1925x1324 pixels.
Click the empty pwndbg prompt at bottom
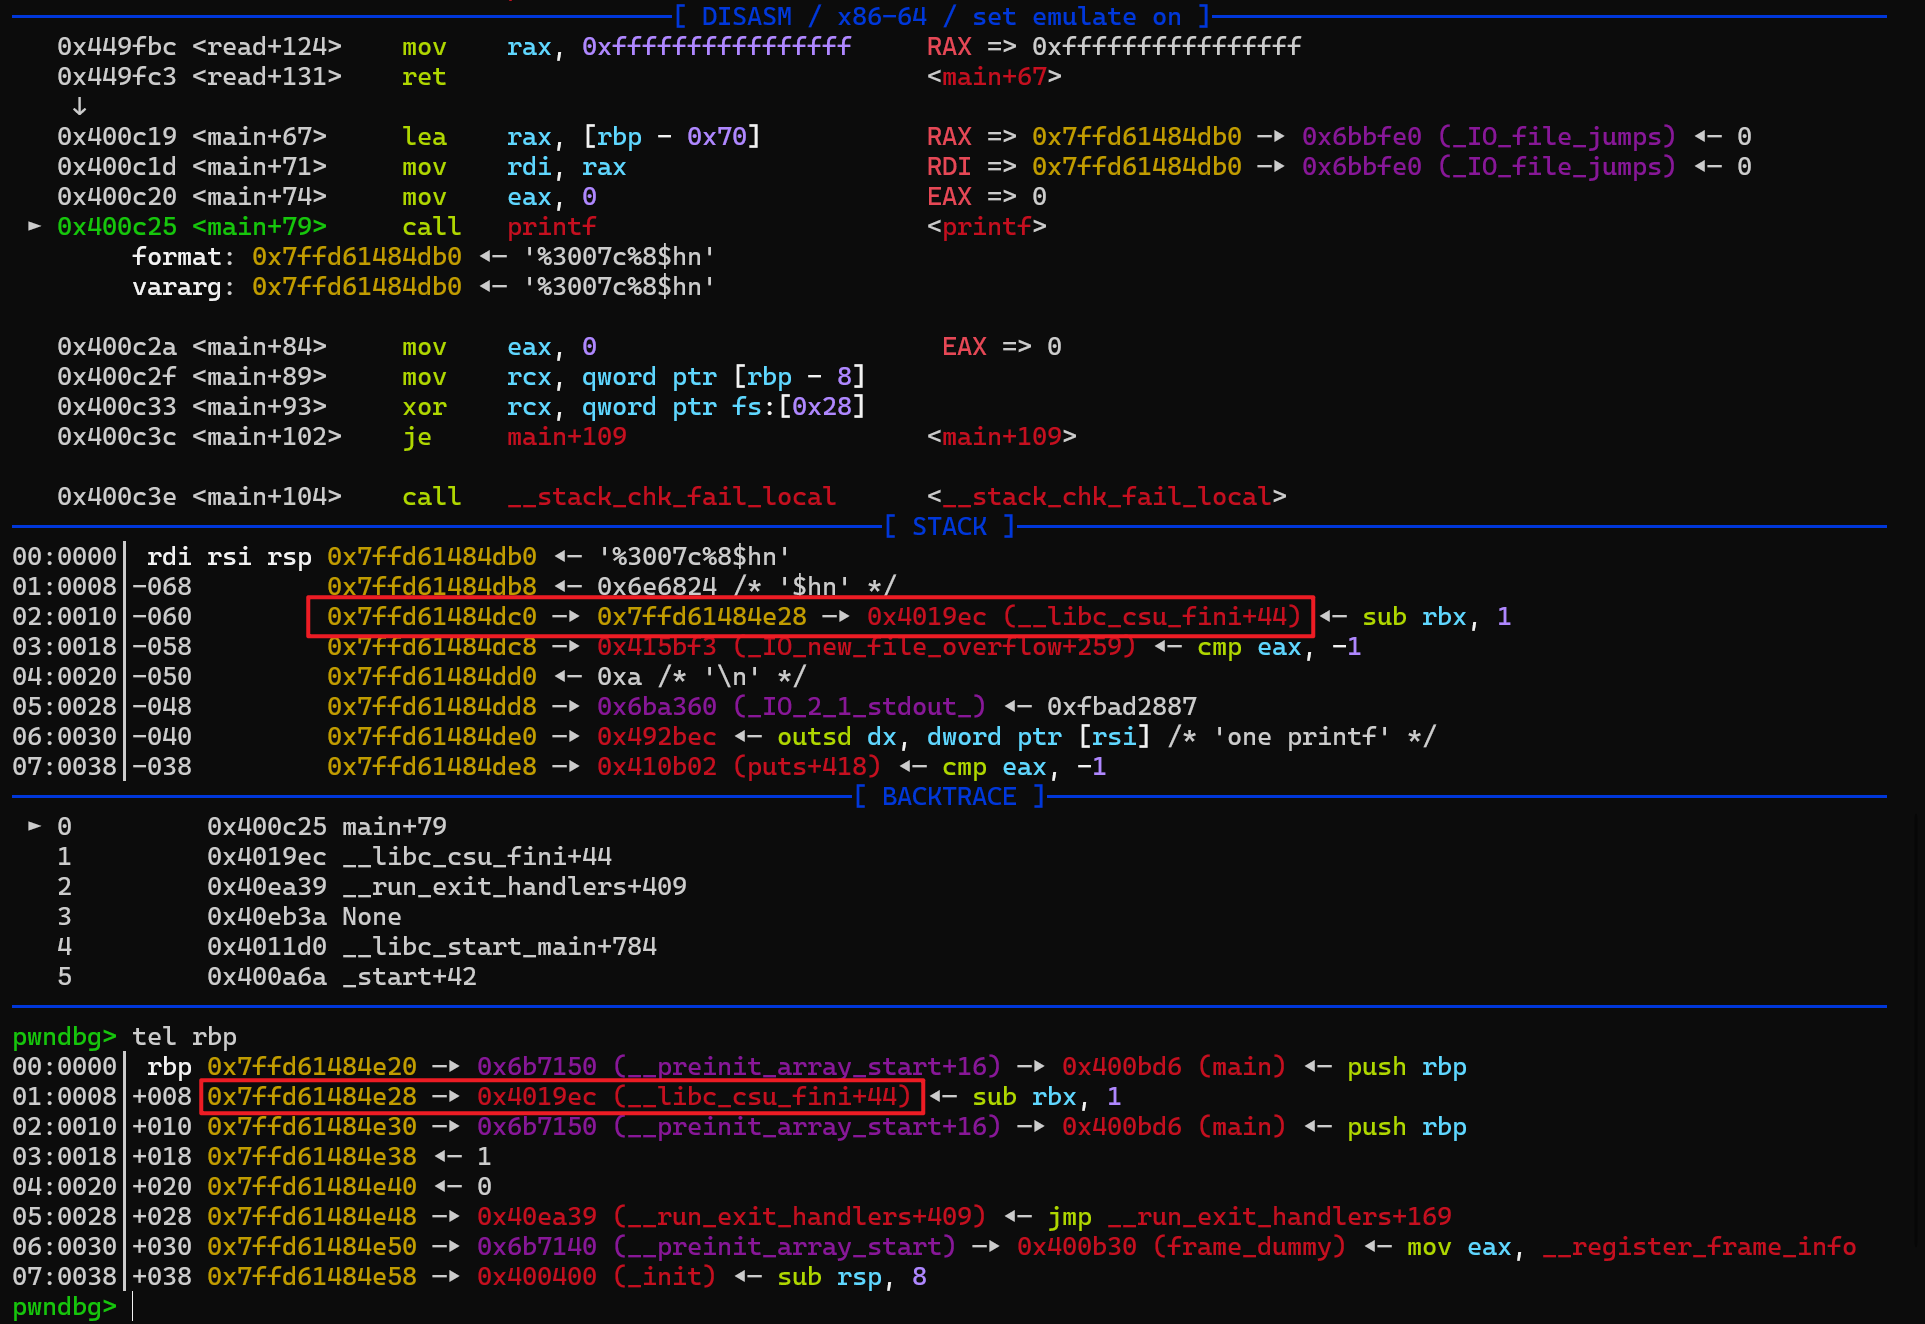133,1307
